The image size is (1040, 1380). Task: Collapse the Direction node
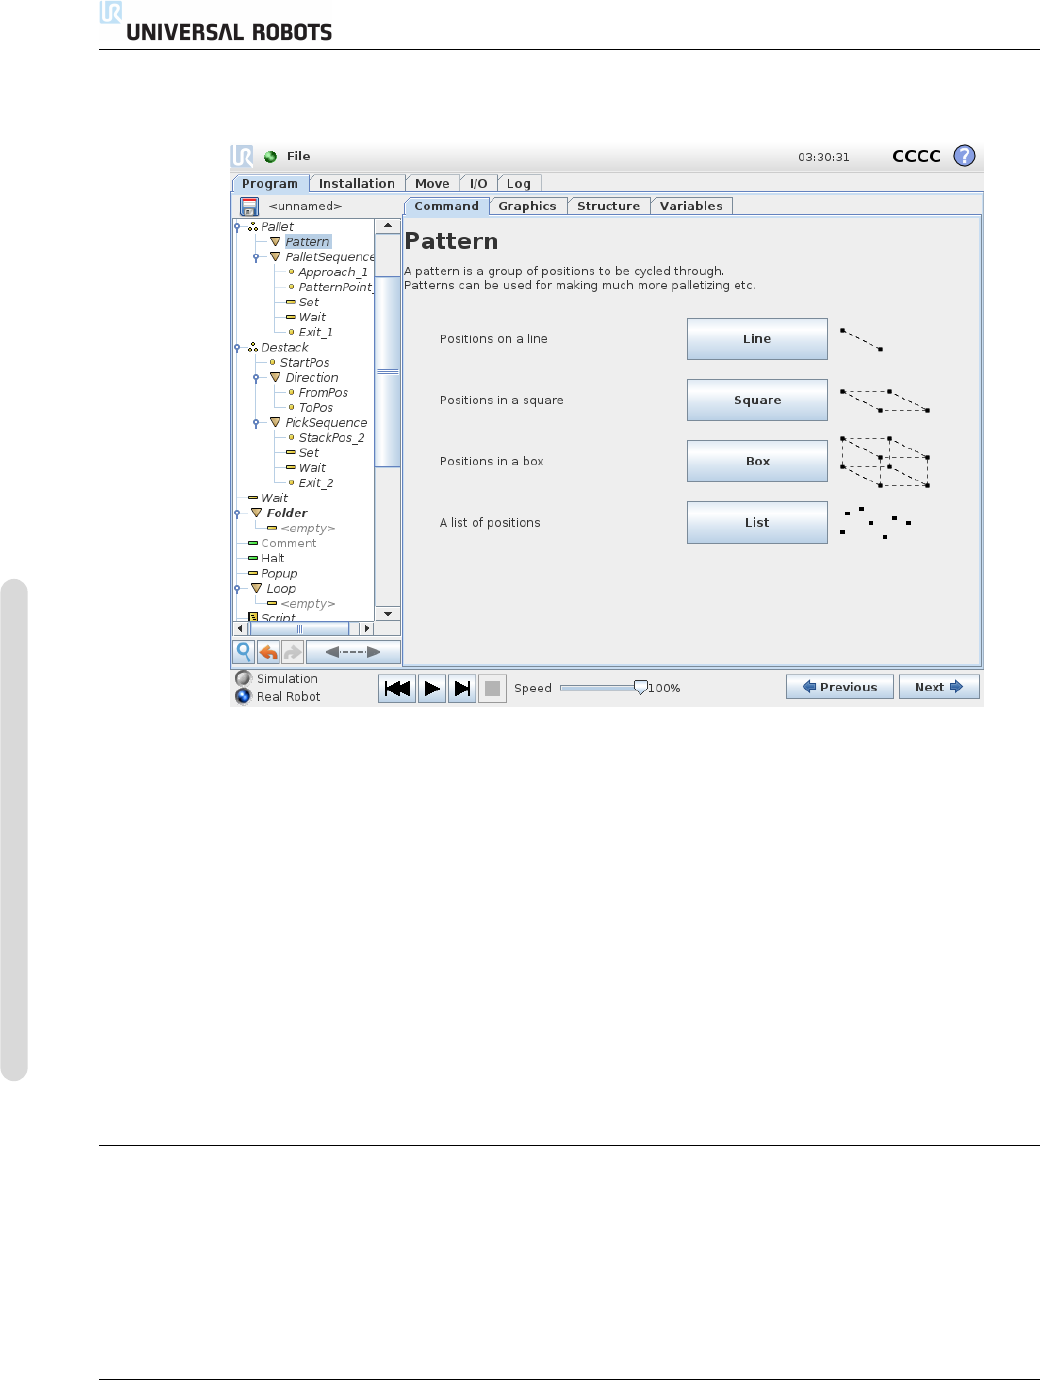(256, 378)
